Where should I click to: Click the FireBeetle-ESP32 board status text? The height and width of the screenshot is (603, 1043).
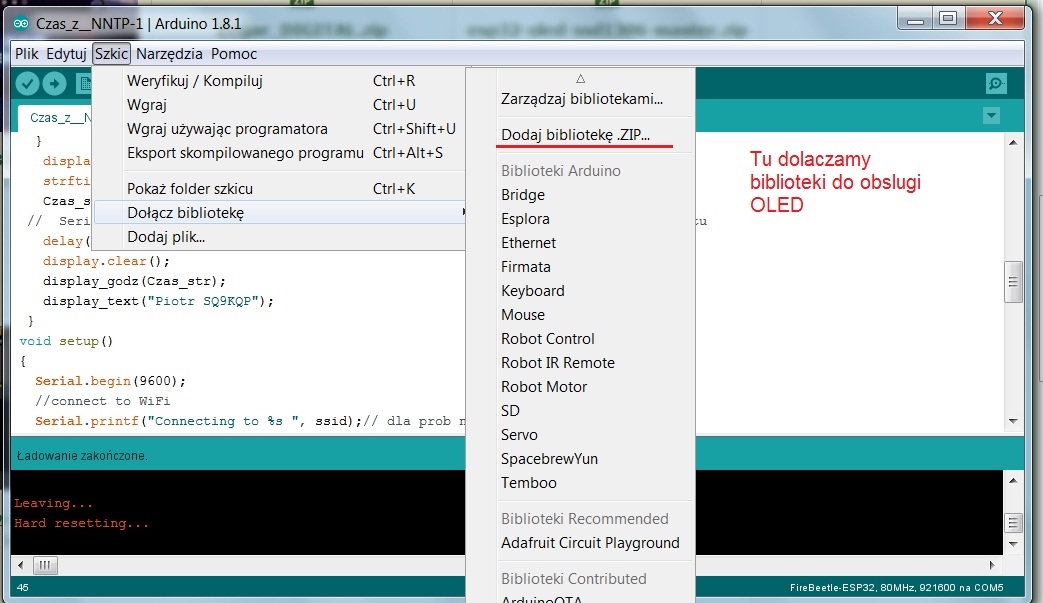pos(896,588)
